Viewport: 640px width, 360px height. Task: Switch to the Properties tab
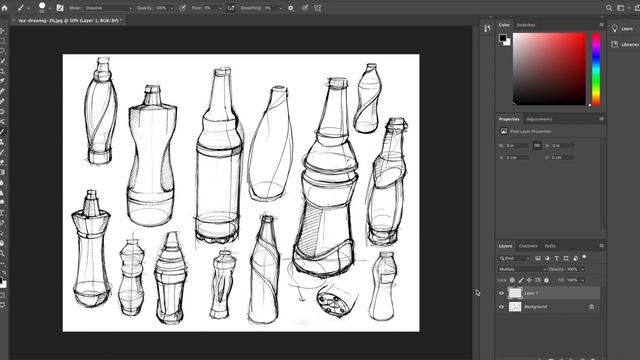point(509,119)
